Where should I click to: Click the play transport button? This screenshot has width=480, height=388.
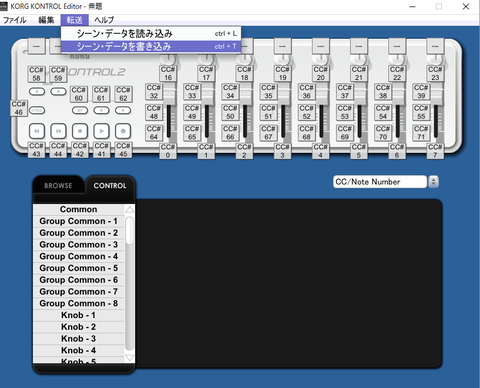(101, 131)
